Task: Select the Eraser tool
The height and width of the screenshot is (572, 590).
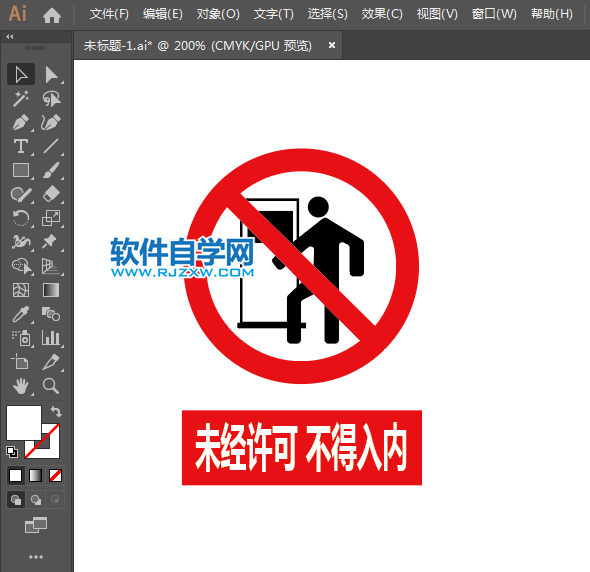Action: 51,195
